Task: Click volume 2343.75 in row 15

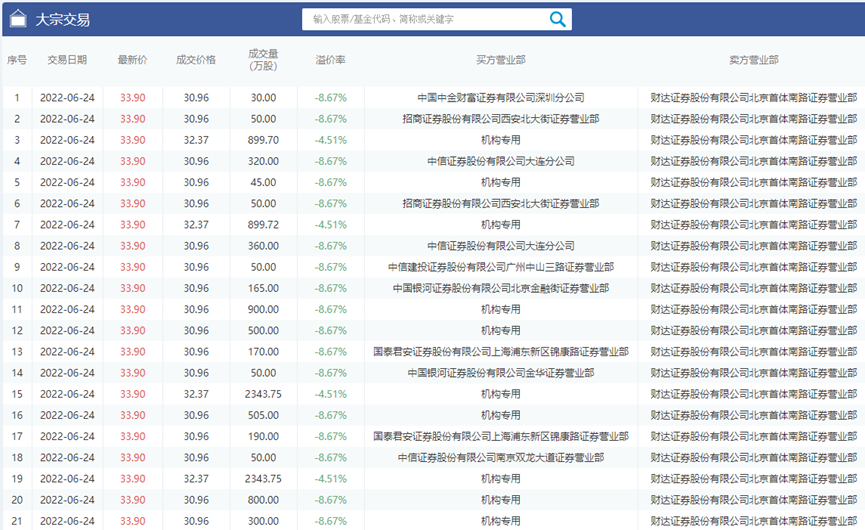Action: (263, 394)
